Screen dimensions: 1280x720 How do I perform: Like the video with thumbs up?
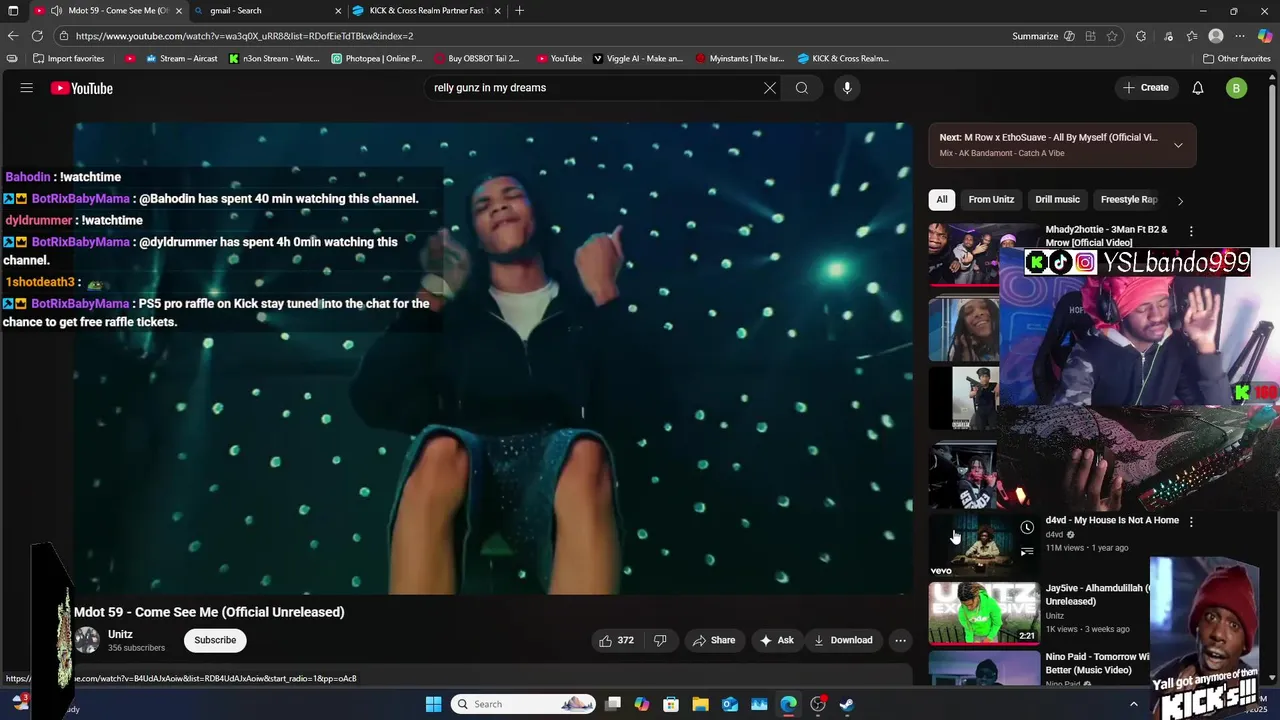617,640
